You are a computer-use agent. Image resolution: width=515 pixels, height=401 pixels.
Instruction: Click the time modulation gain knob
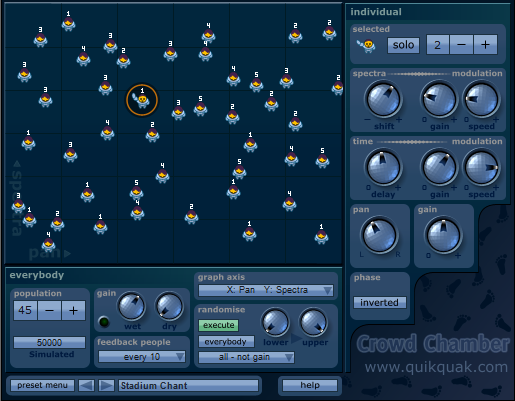pos(439,168)
